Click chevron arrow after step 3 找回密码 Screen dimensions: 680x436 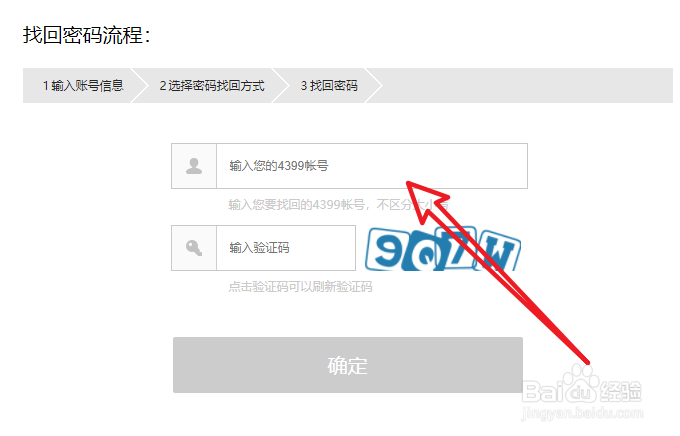point(374,85)
